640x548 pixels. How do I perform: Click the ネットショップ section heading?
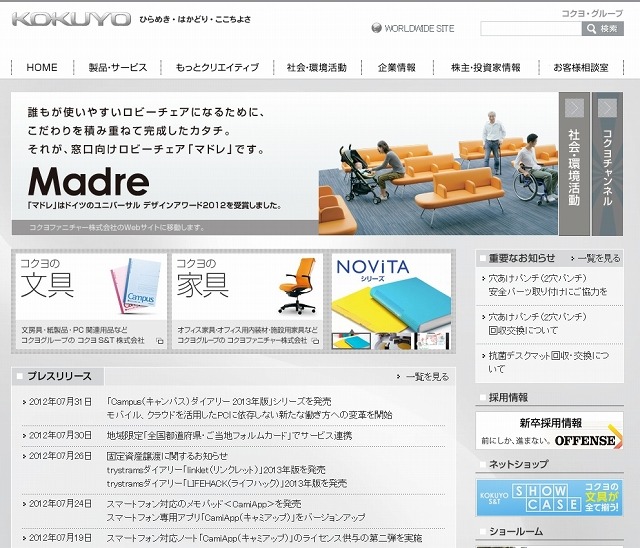click(518, 464)
